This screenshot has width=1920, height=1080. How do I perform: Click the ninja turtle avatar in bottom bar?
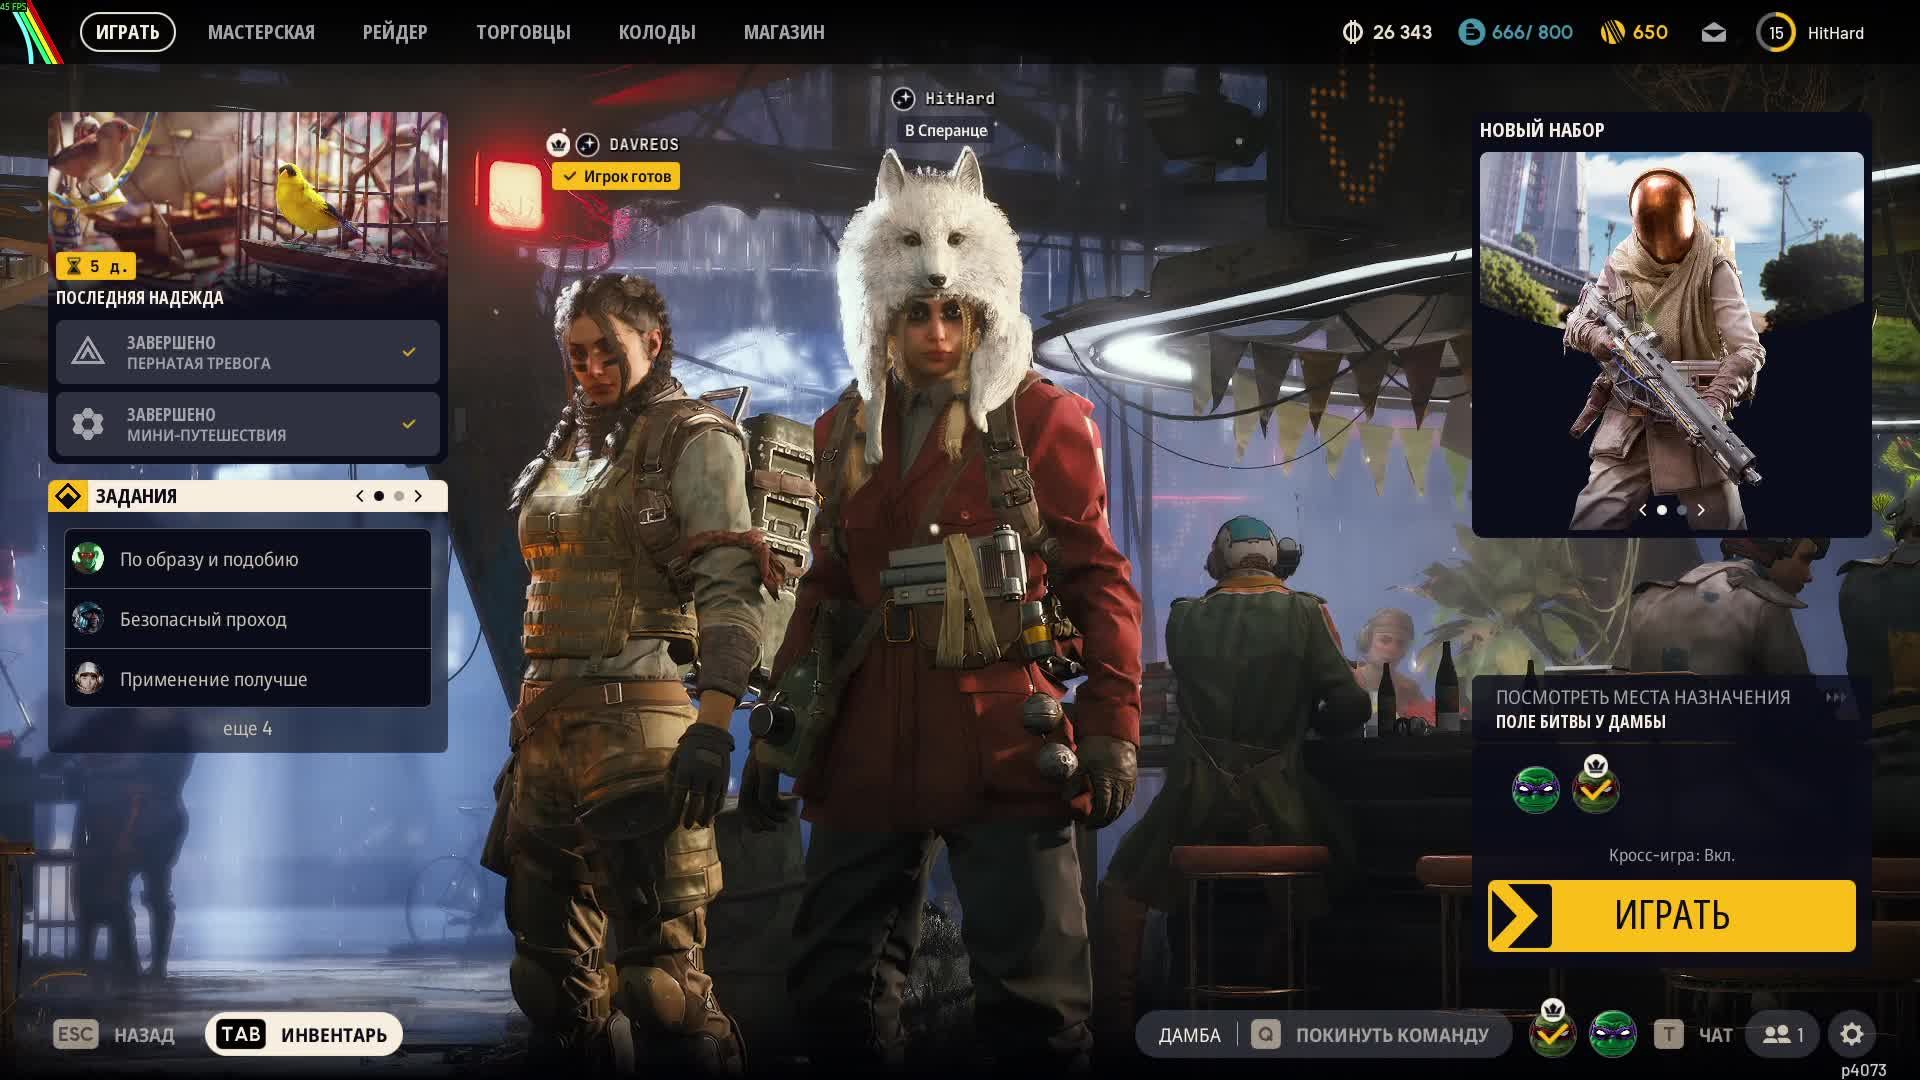1613,1035
